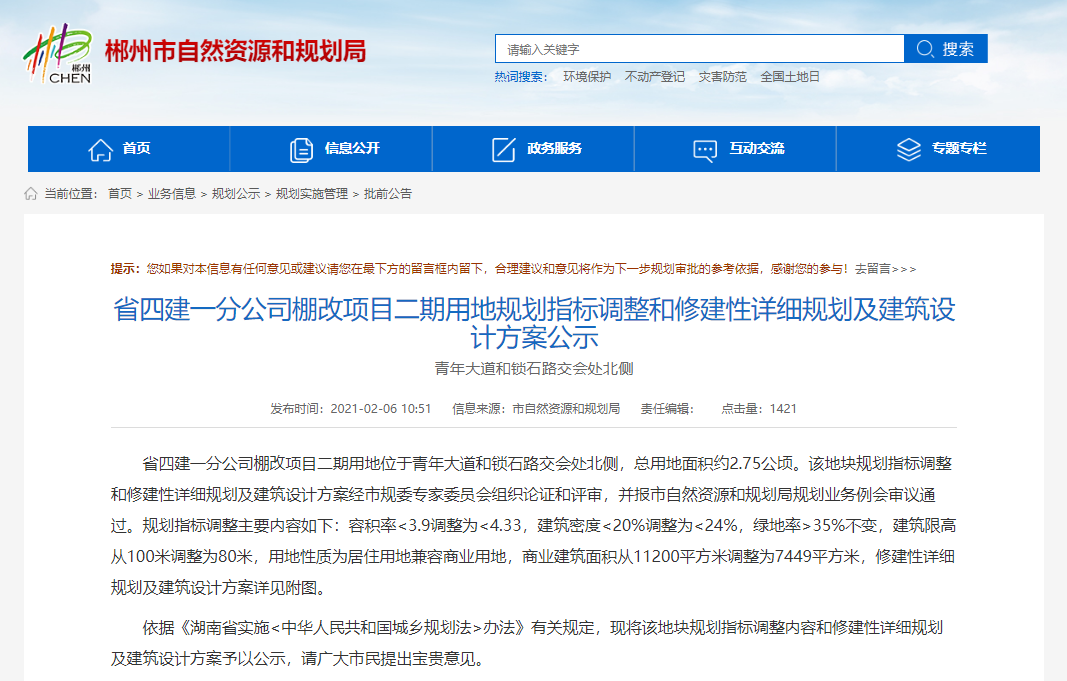Click the 搜索 search button
Image resolution: width=1067 pixels, height=681 pixels.
point(945,49)
